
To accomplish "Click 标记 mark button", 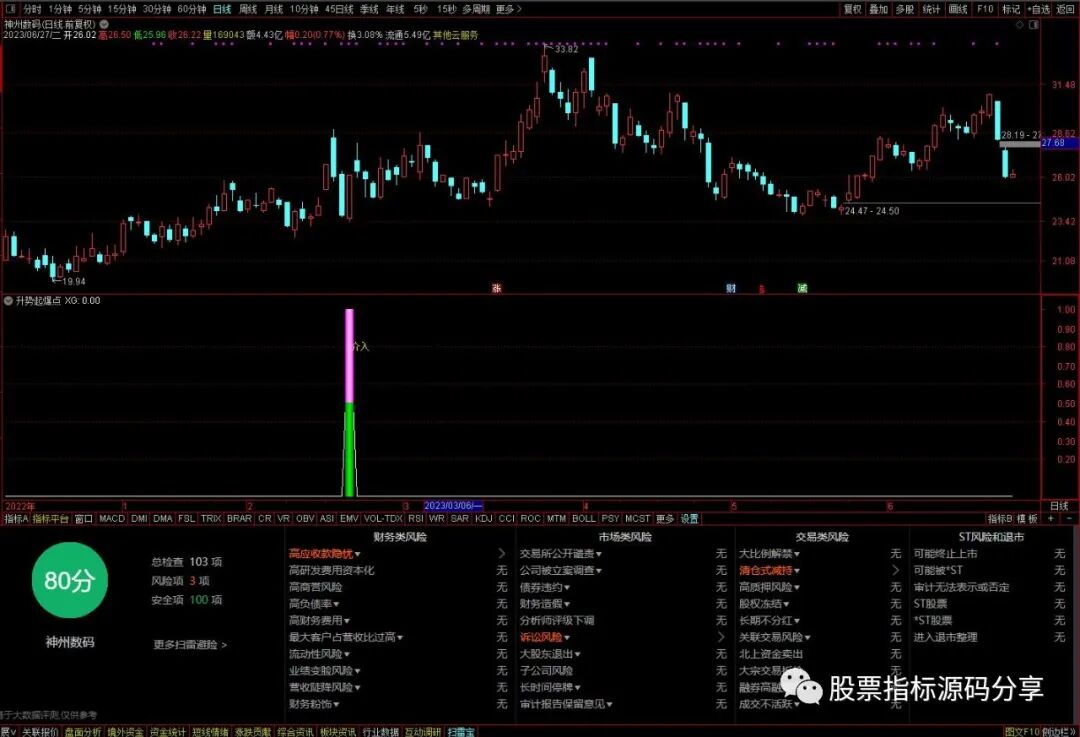I will (x=1011, y=9).
